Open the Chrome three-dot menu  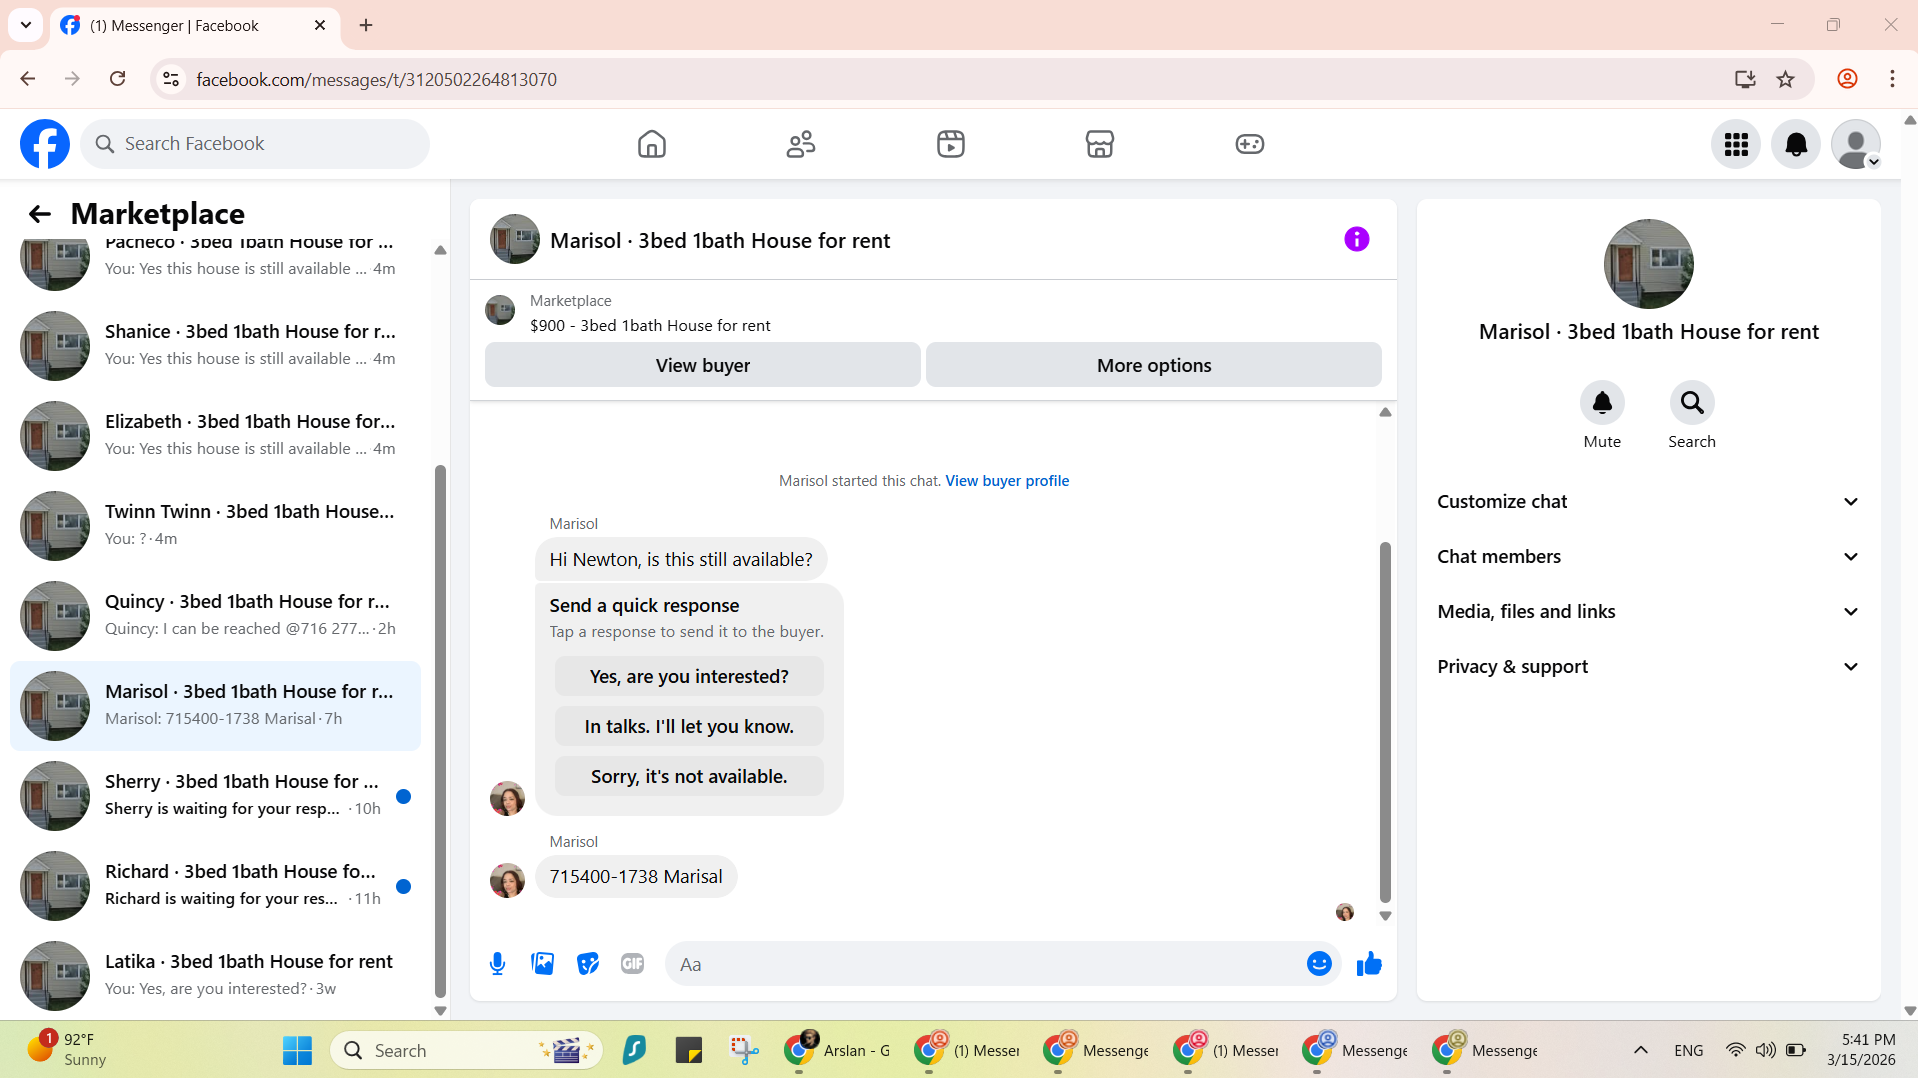pos(1892,79)
